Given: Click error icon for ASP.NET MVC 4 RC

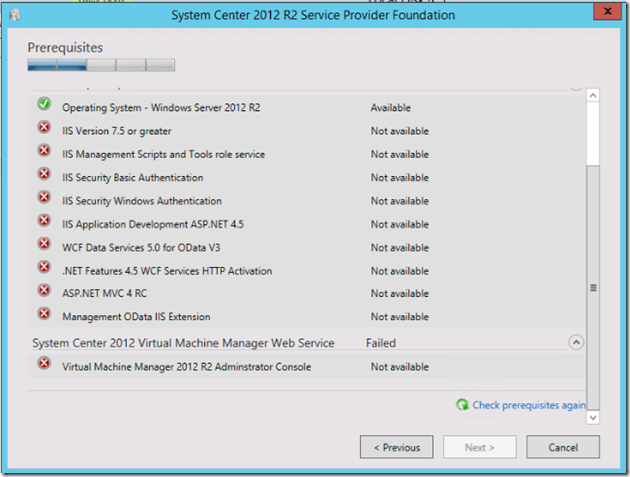Looking at the screenshot, I should click(44, 291).
